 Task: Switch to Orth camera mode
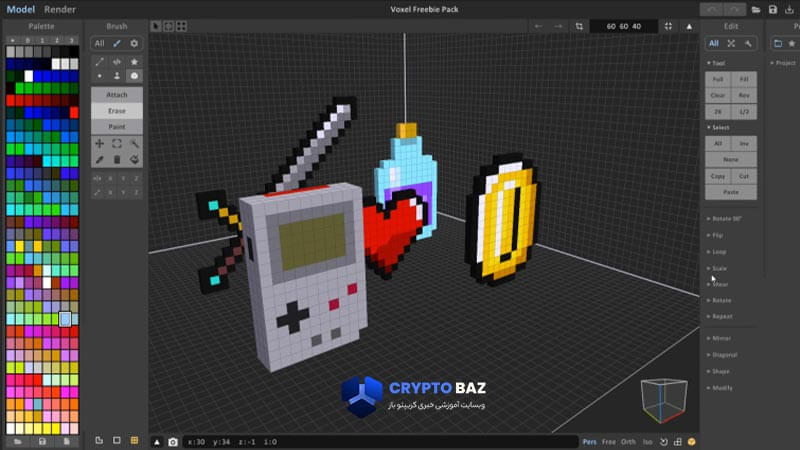[x=628, y=442]
